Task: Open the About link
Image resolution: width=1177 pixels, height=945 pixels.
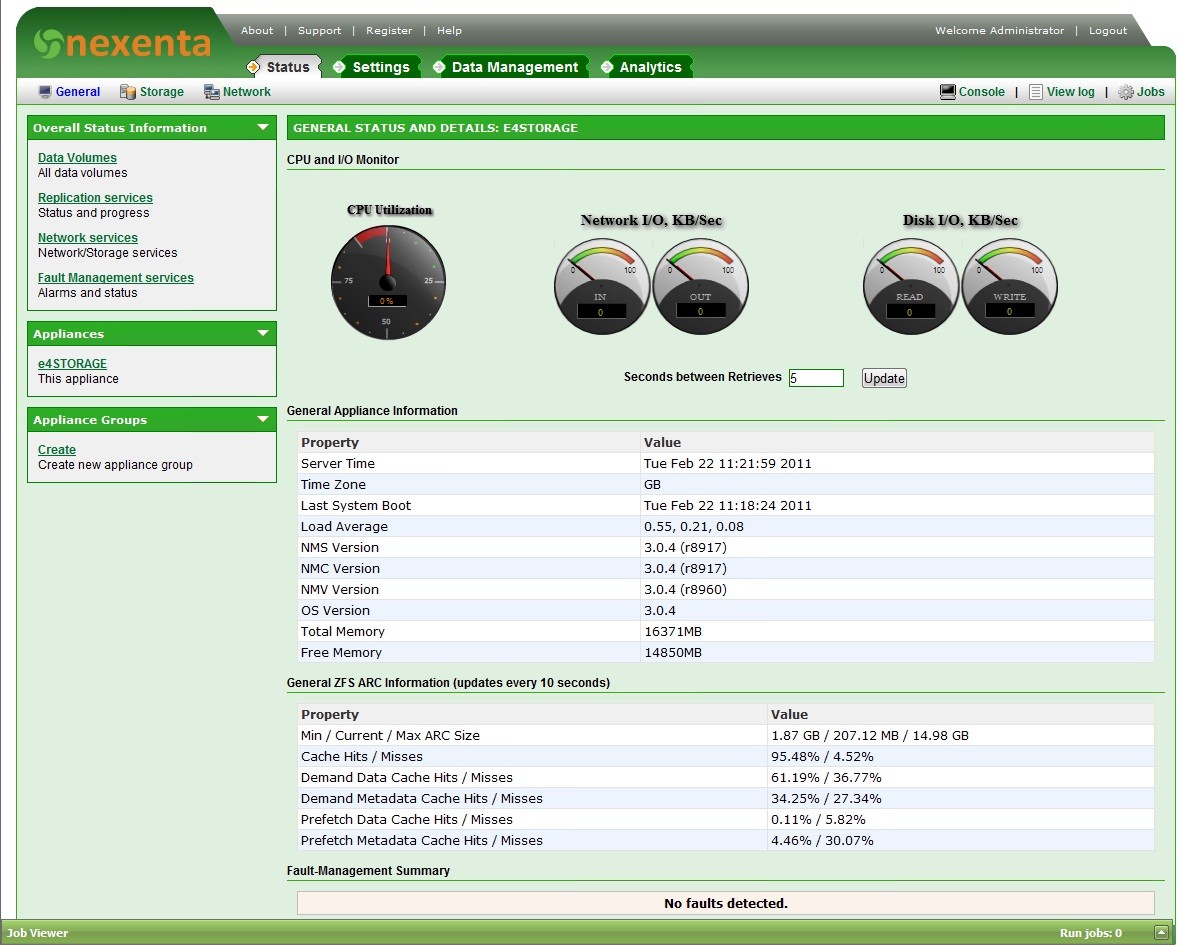Action: (x=257, y=30)
